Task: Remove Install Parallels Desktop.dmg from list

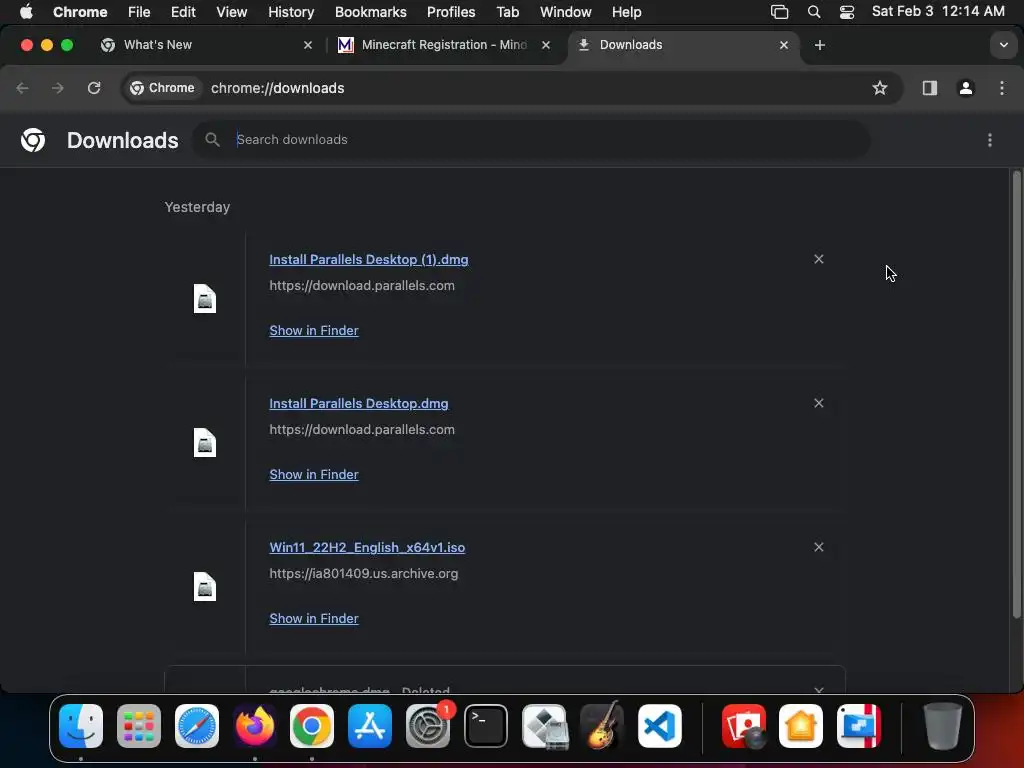Action: pyautogui.click(x=818, y=403)
